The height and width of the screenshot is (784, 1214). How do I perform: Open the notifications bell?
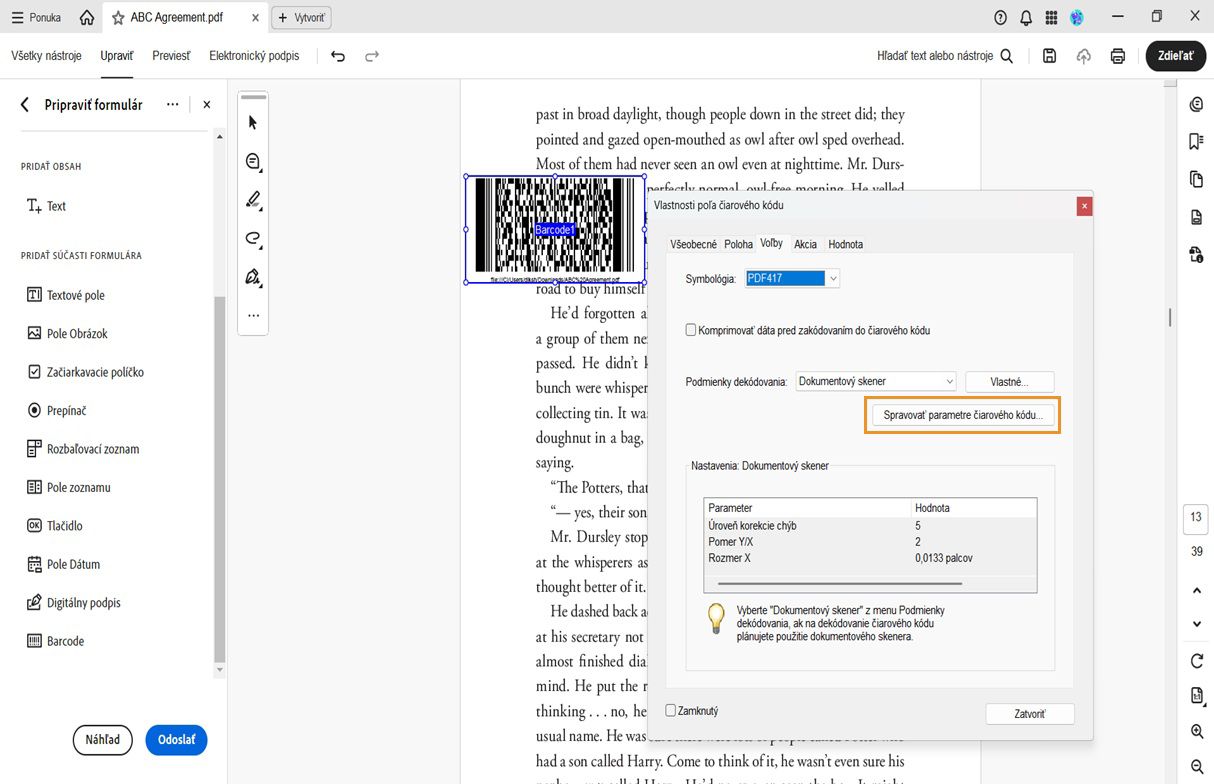(x=1026, y=18)
